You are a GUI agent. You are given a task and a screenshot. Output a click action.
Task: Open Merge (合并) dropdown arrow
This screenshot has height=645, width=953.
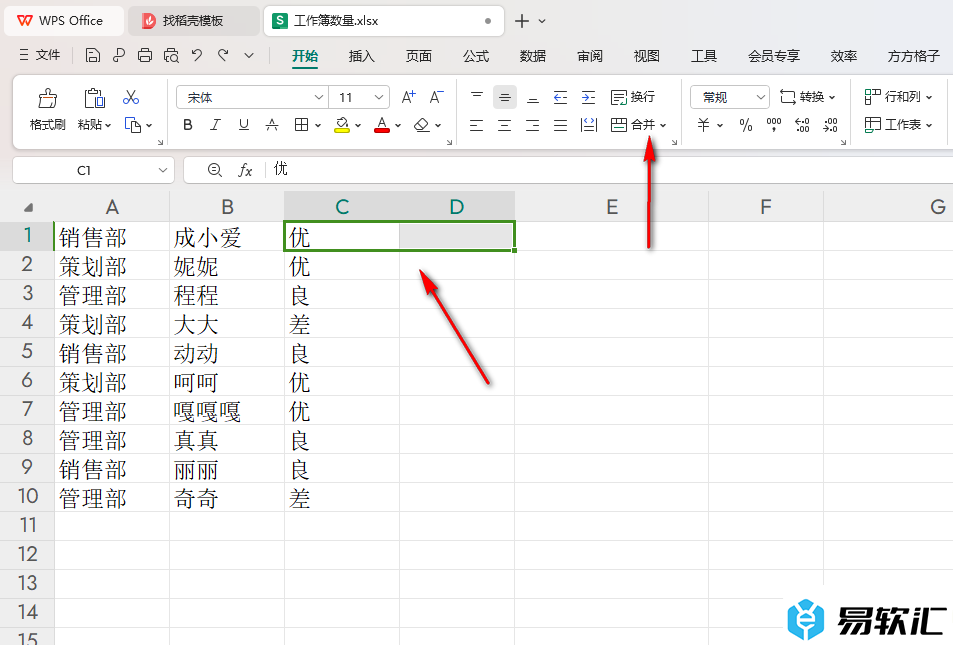[x=663, y=125]
